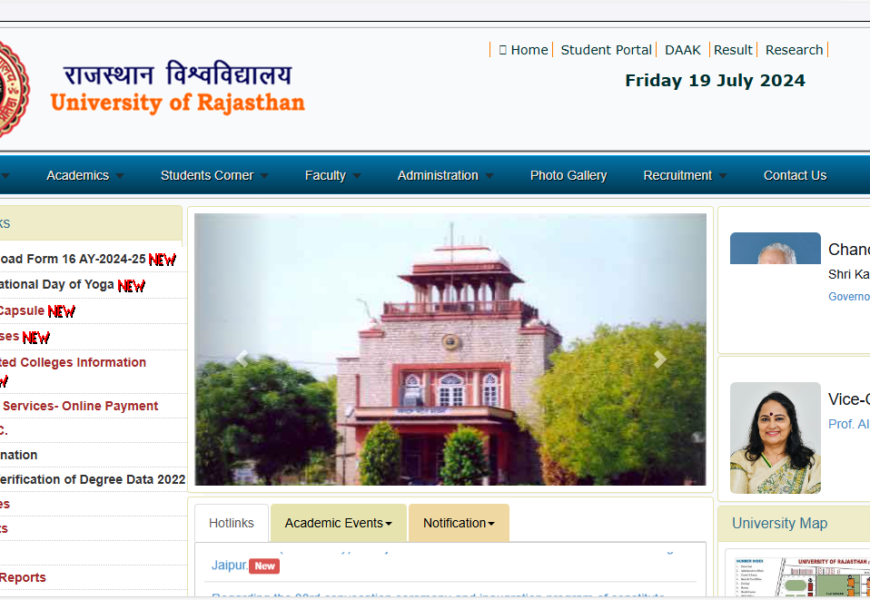This screenshot has height=600, width=870.
Task: Click the campus building slideshow image
Action: [450, 349]
